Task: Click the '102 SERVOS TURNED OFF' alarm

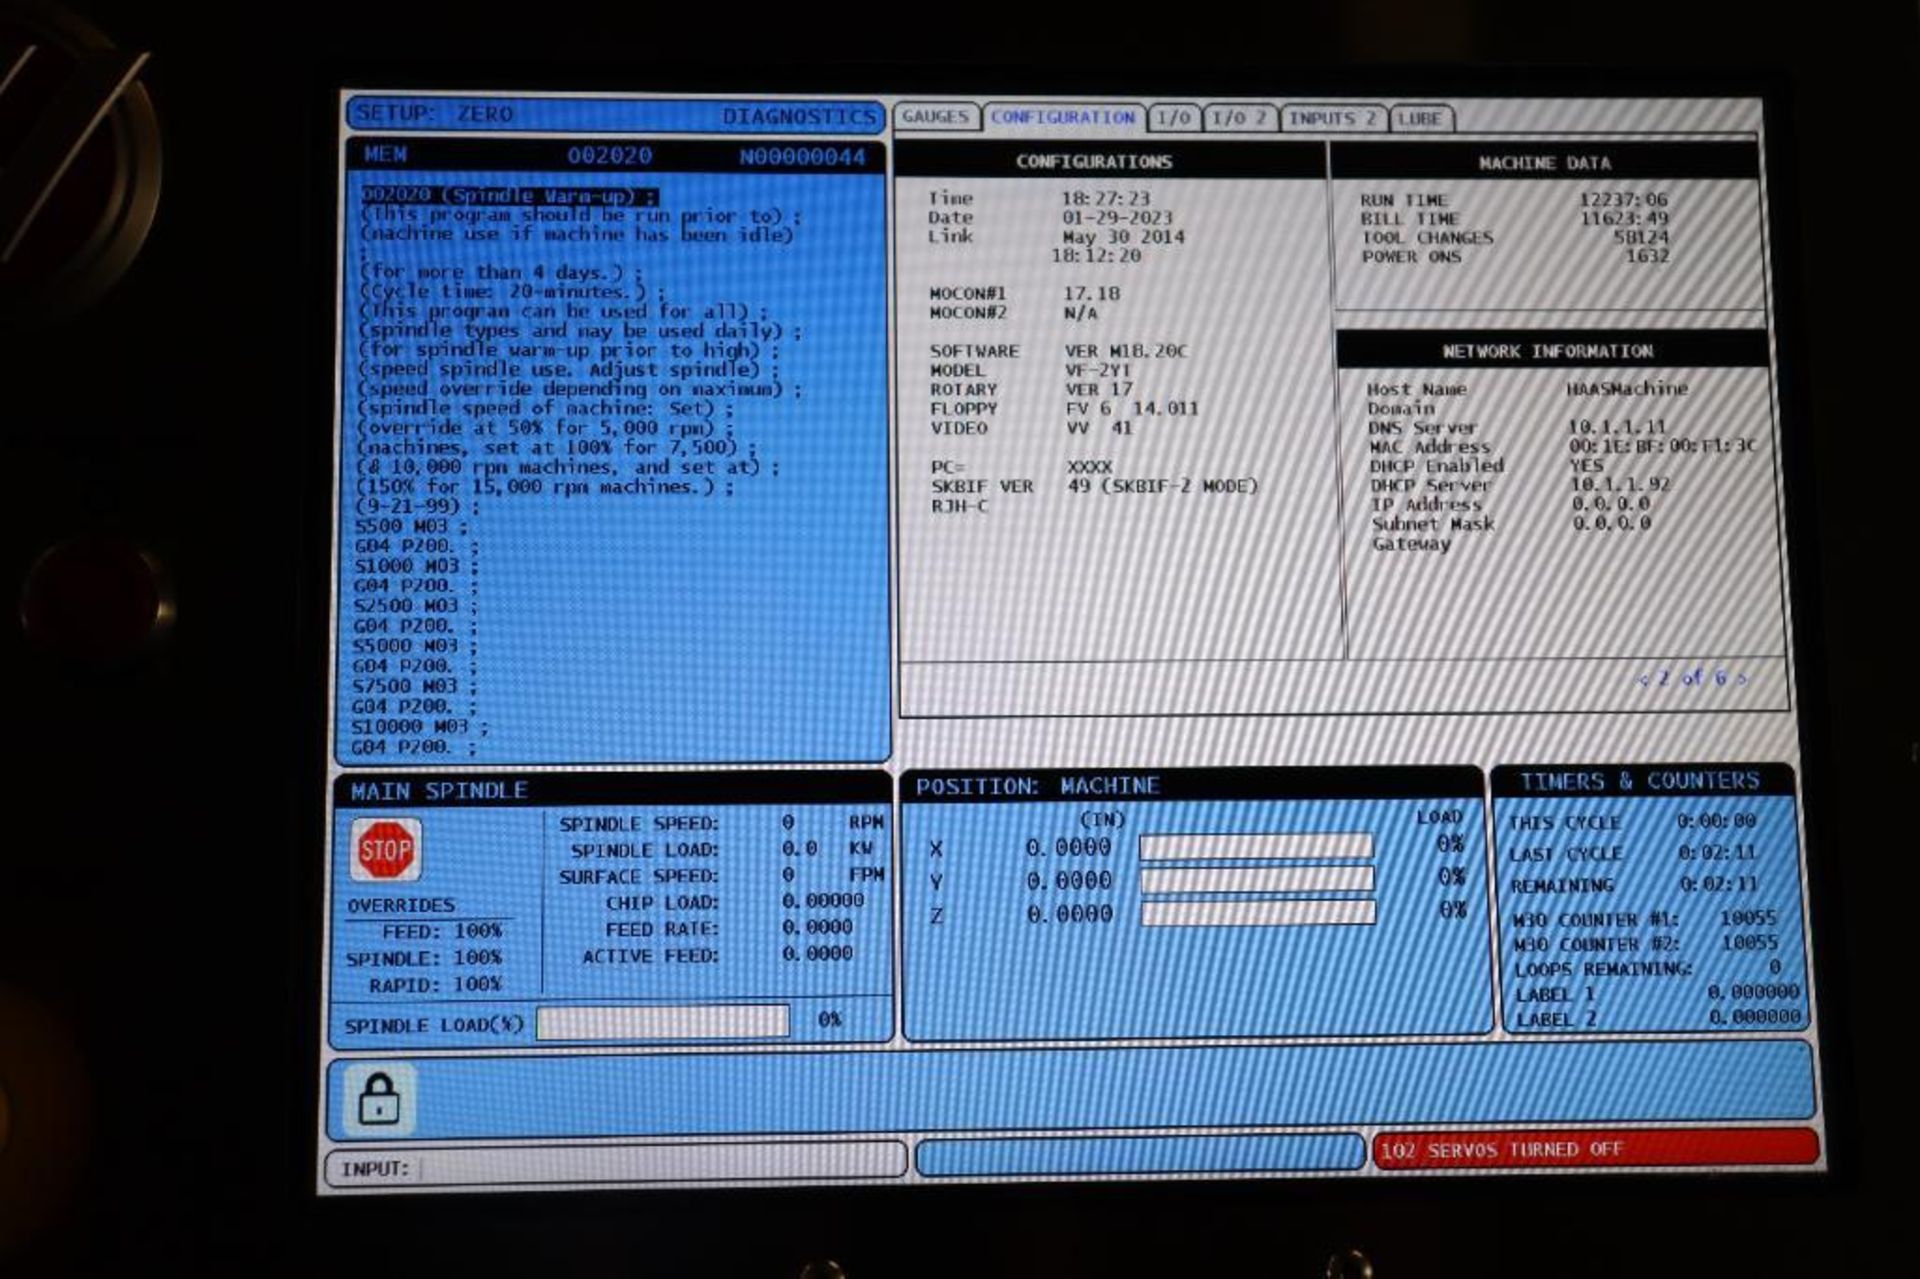Action: [x=1594, y=1150]
